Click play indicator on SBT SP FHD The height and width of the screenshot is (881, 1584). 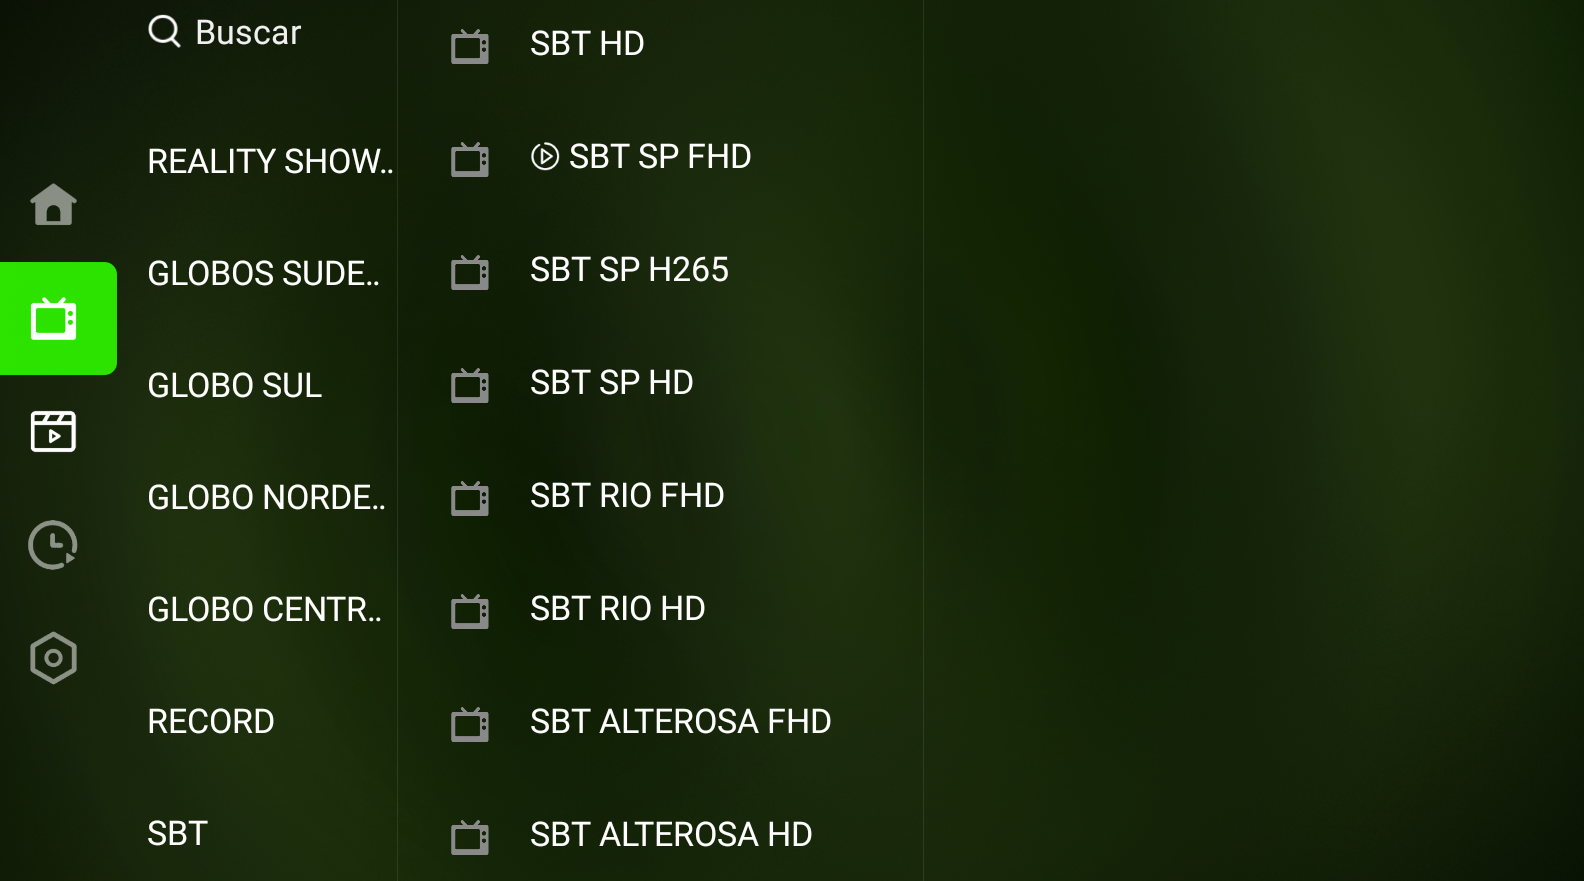545,157
